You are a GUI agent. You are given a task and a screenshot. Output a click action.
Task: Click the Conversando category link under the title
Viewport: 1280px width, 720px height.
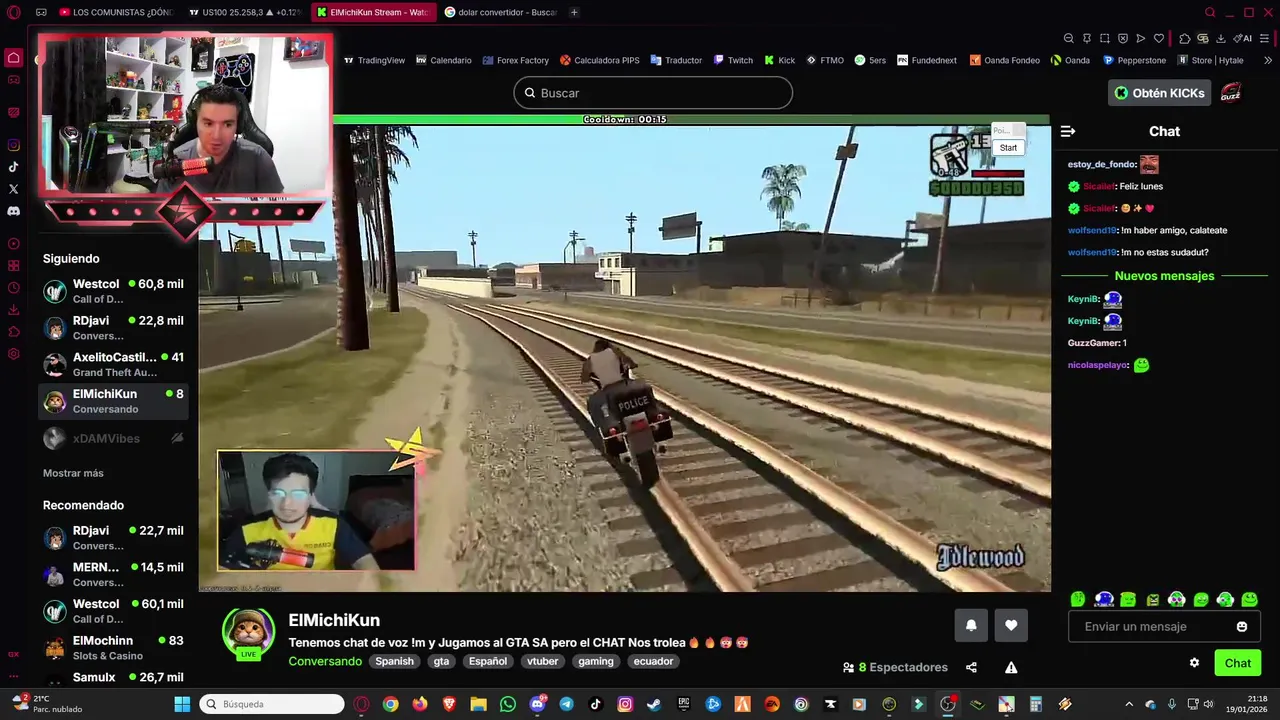tap(325, 661)
